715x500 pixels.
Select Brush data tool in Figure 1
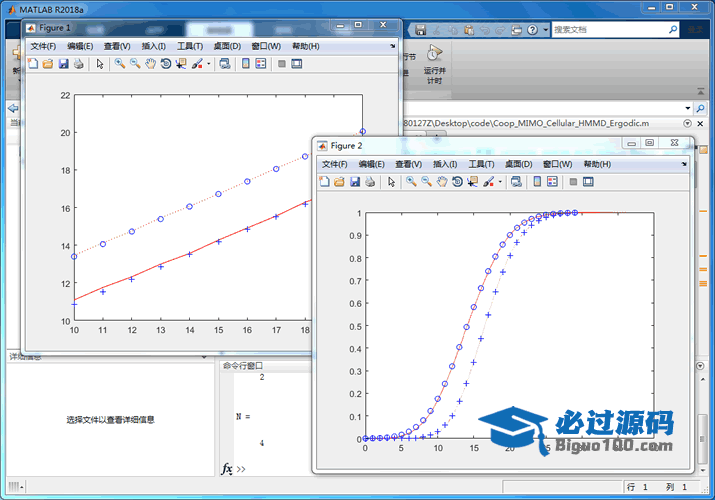tap(197, 64)
